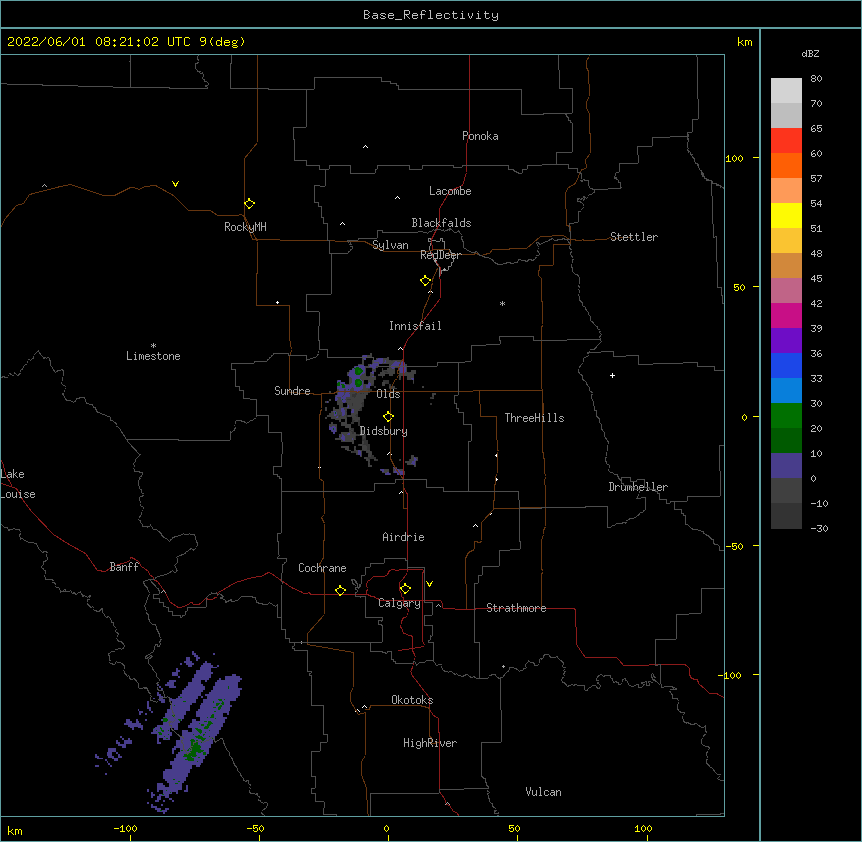Click the Stettler label
This screenshot has height=842, width=862.
[634, 237]
